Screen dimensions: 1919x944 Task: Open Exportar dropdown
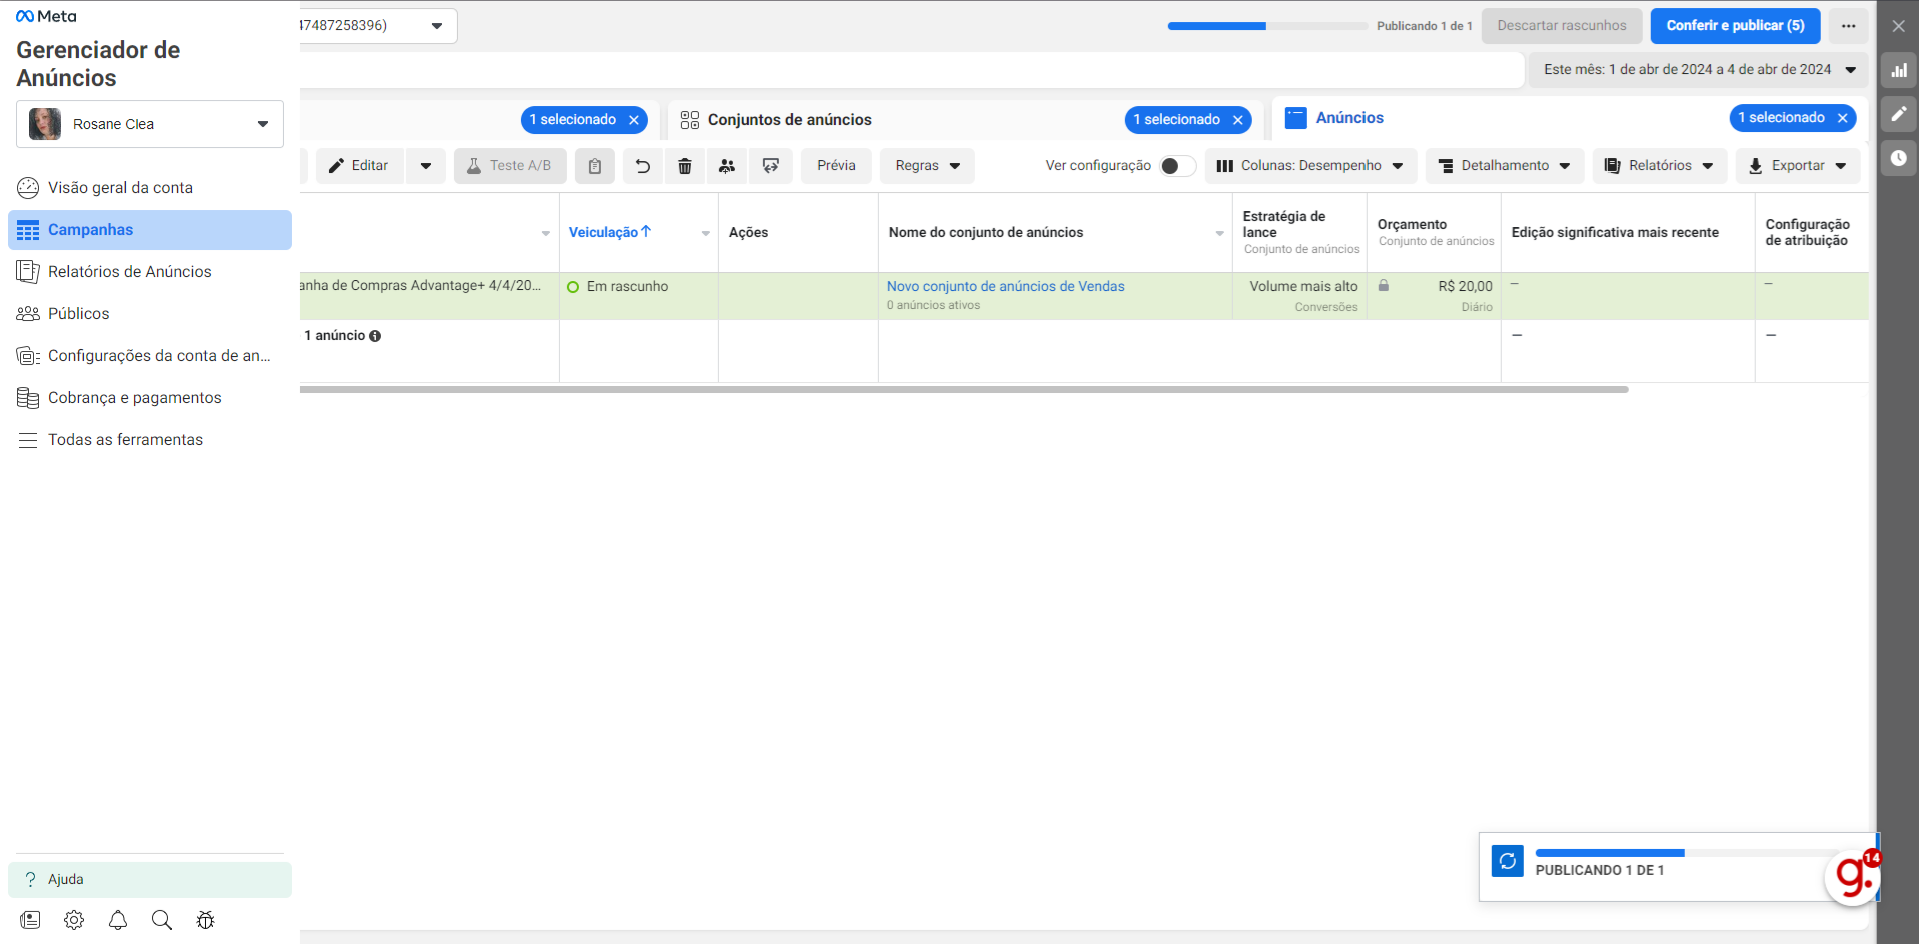(x=1798, y=166)
